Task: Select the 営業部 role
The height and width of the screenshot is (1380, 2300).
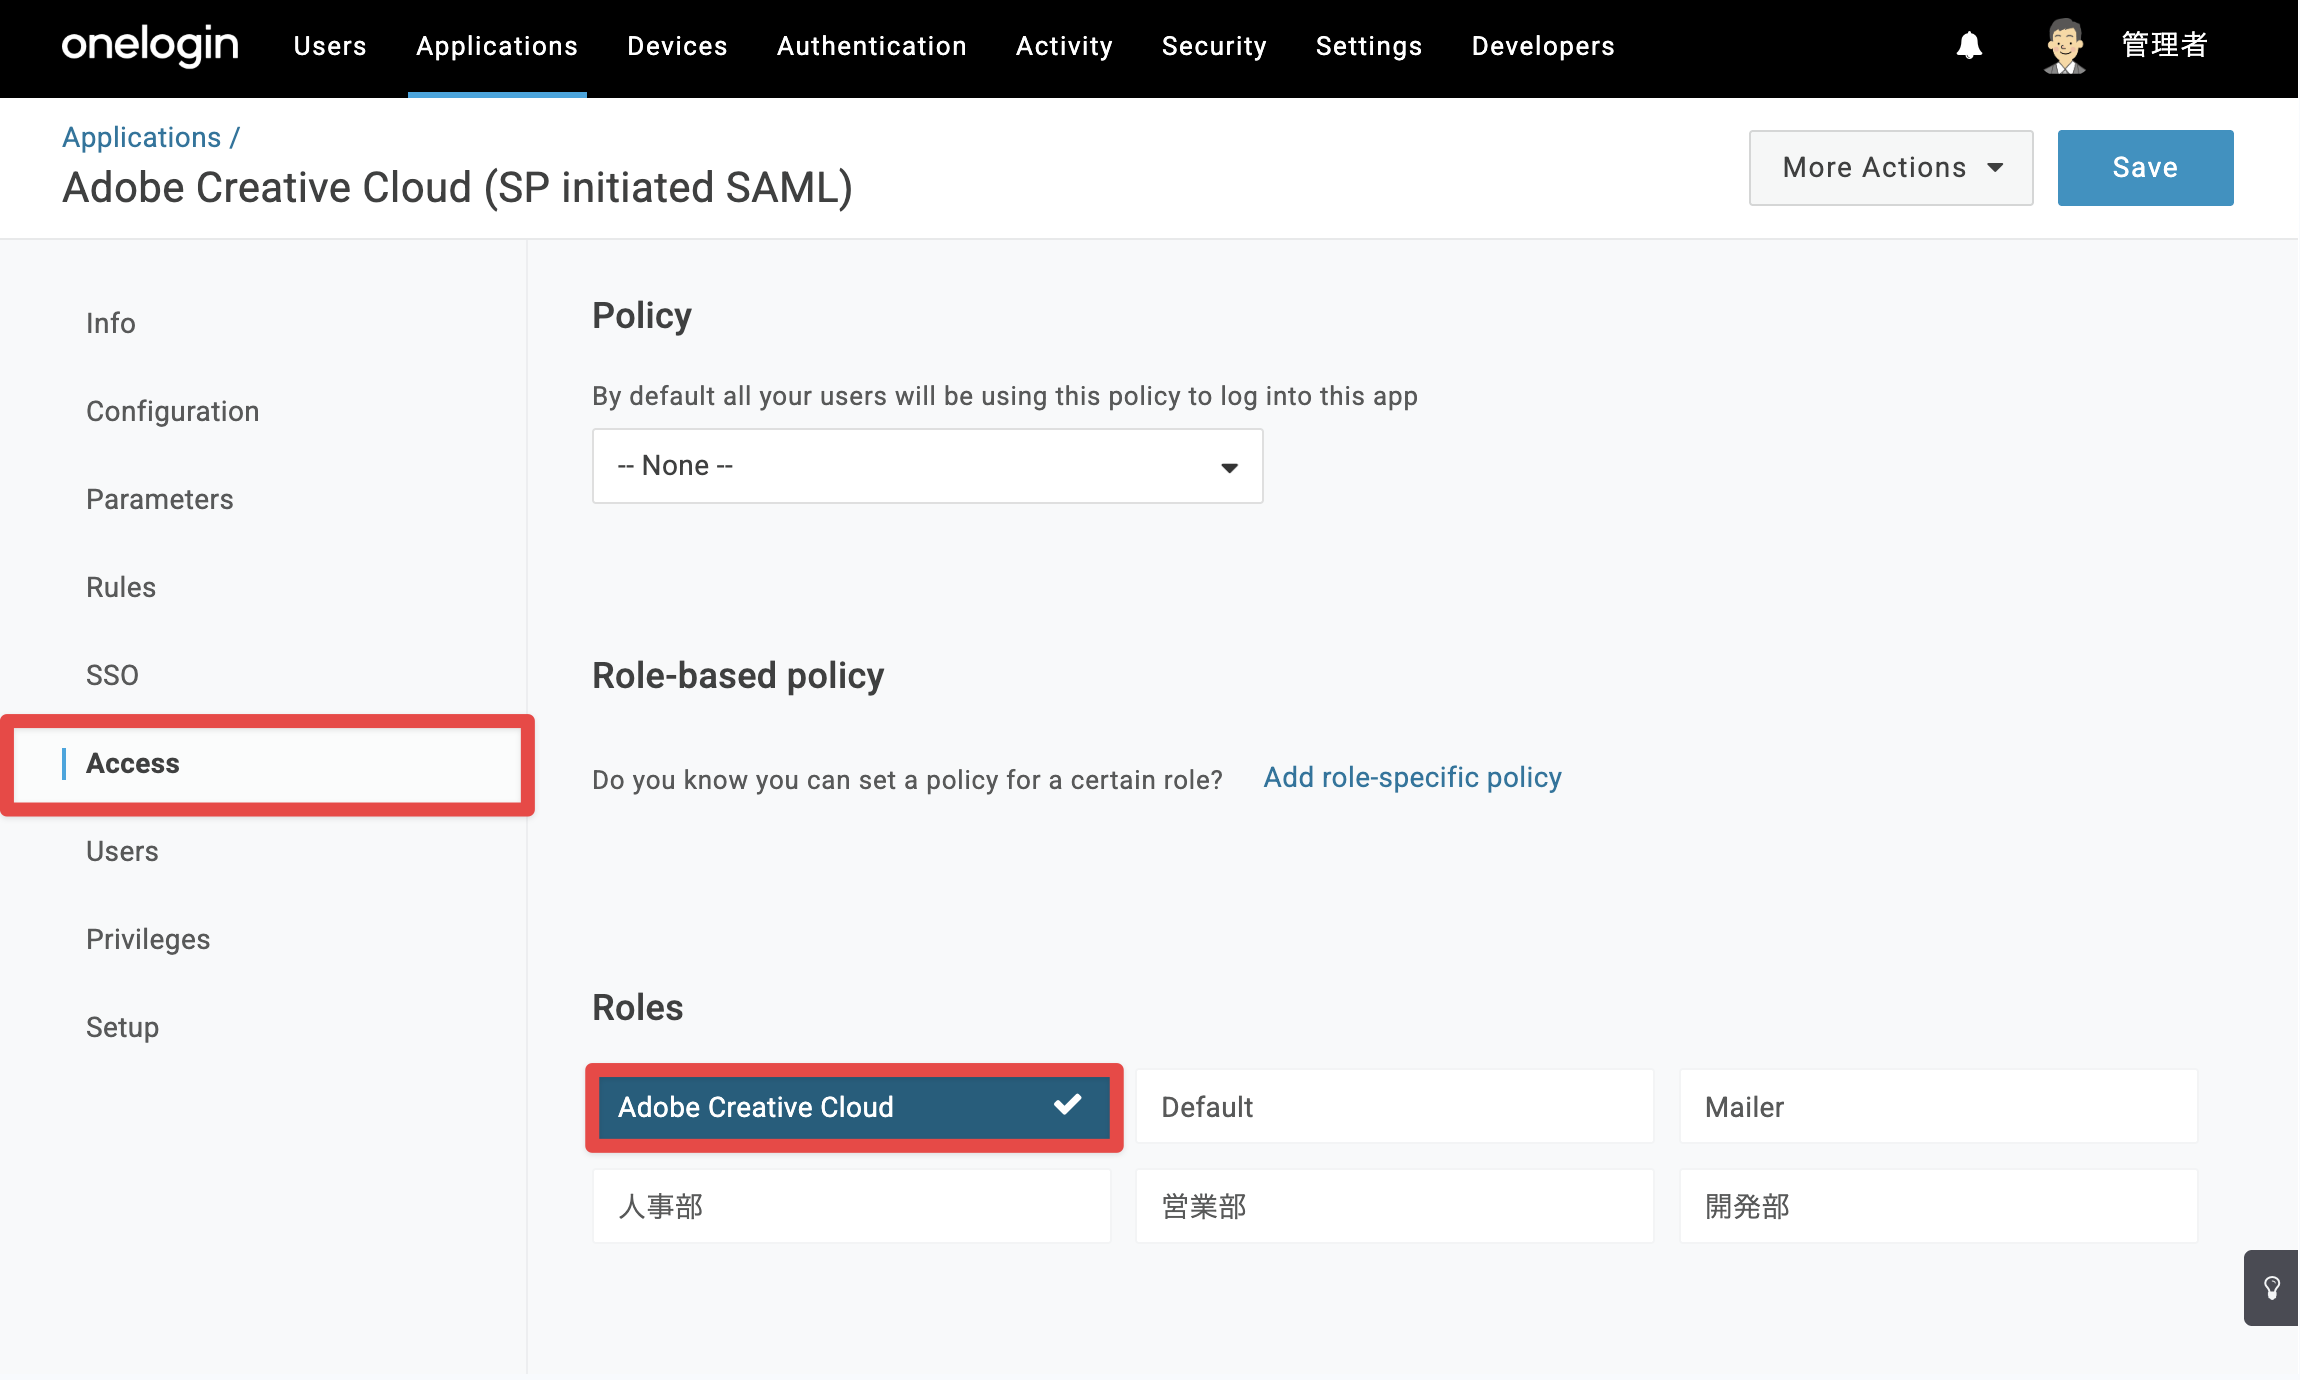Action: click(x=1395, y=1207)
